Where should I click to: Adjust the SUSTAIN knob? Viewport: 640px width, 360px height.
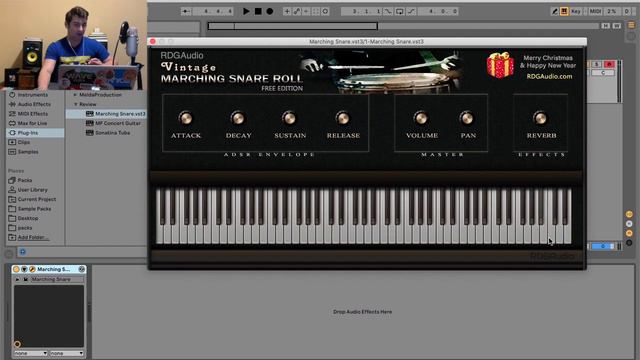(x=289, y=118)
